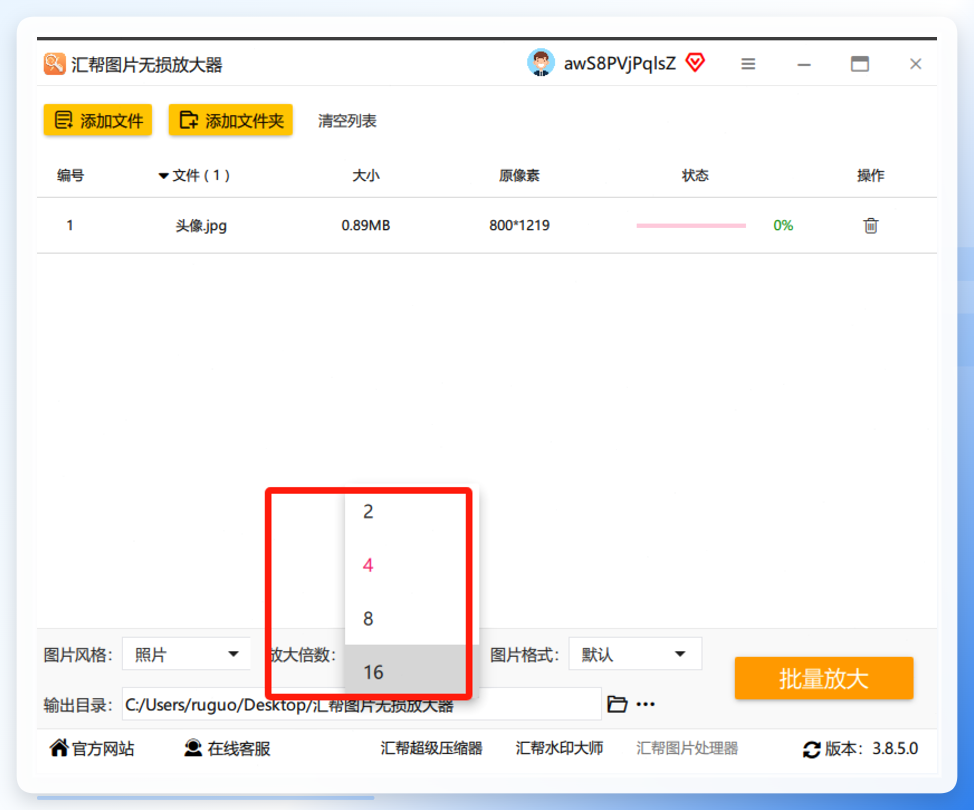Viewport: 974px width, 810px height.
Task: Open the user avatar profile
Action: [x=540, y=63]
